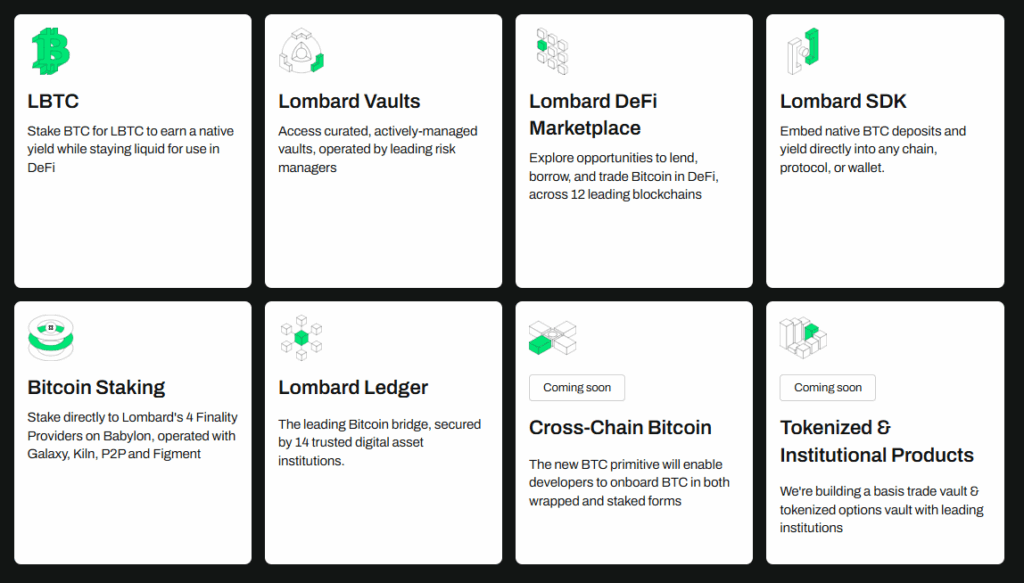Click the Tokenized & Institutional Products heading
The height and width of the screenshot is (583, 1024).
tap(876, 441)
